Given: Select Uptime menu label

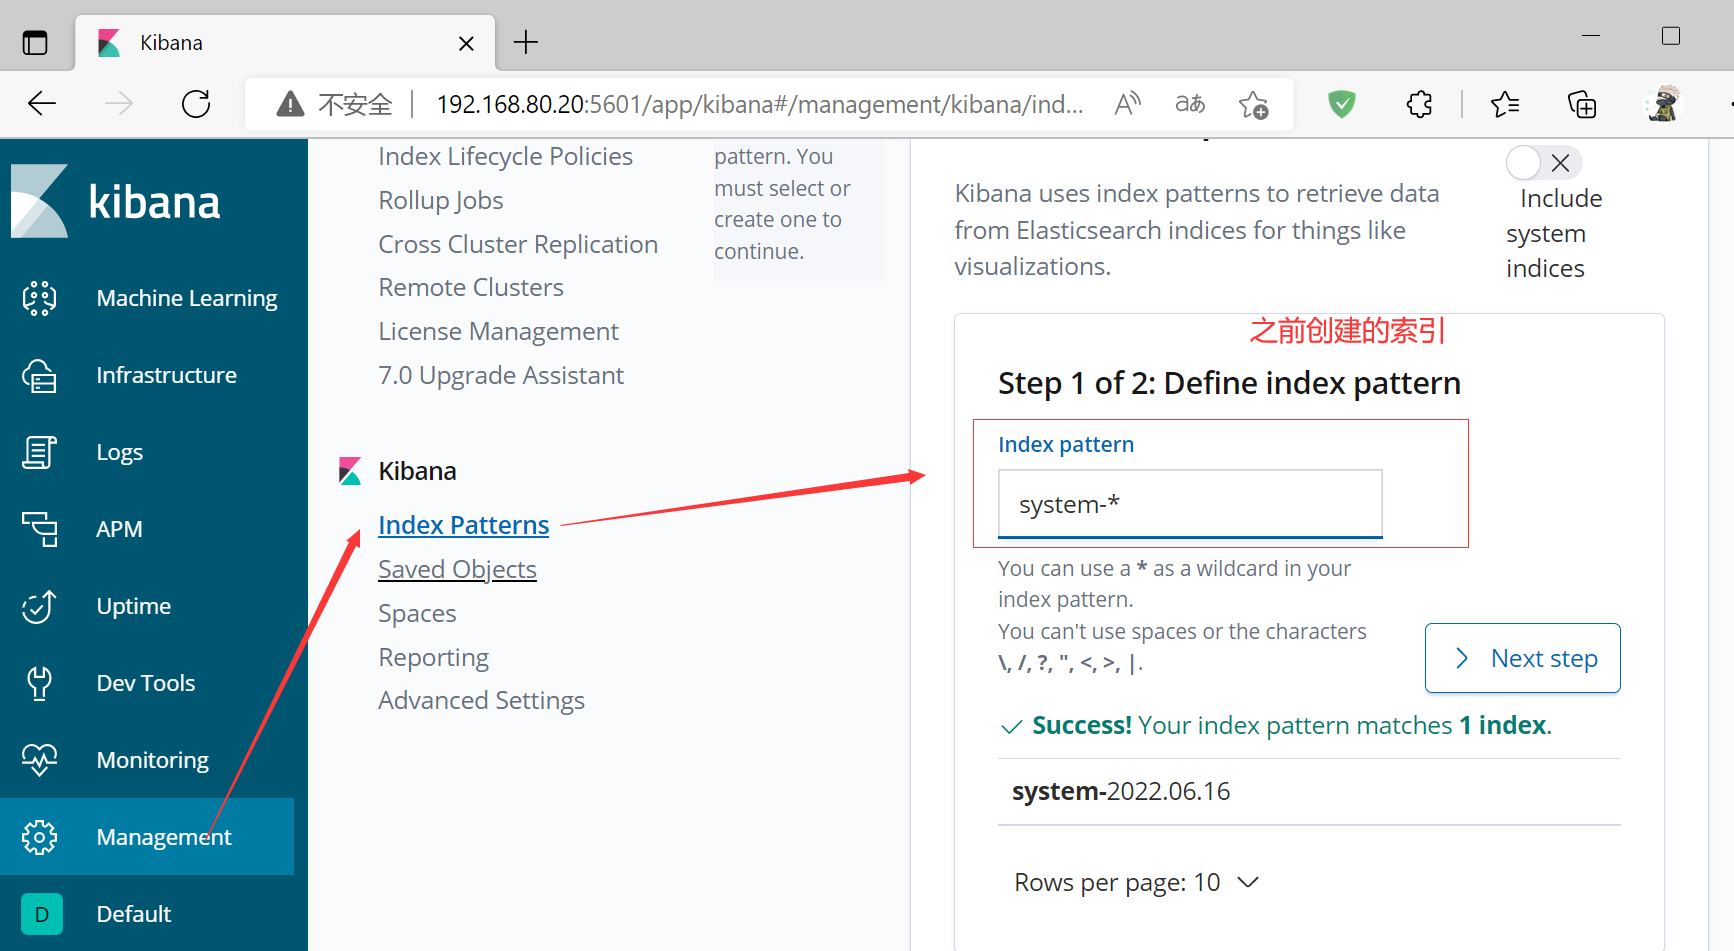Looking at the screenshot, I should click(134, 606).
